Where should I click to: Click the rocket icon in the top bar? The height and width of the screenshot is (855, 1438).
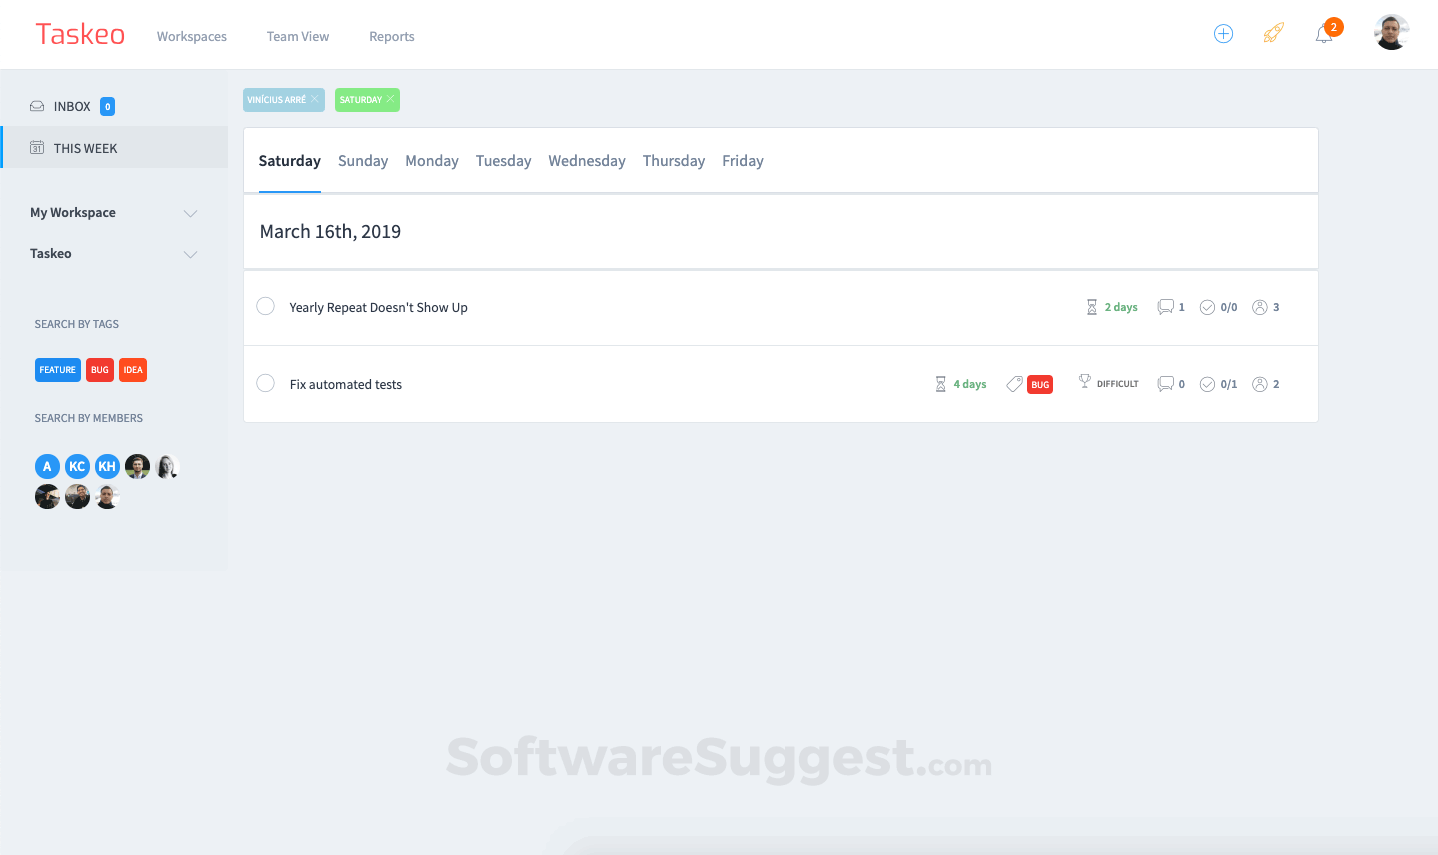pyautogui.click(x=1273, y=33)
